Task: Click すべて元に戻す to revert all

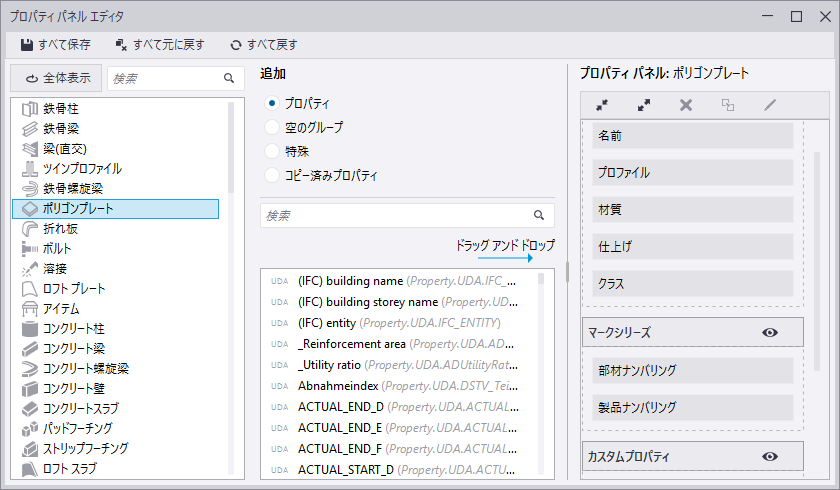Action: click(x=160, y=45)
